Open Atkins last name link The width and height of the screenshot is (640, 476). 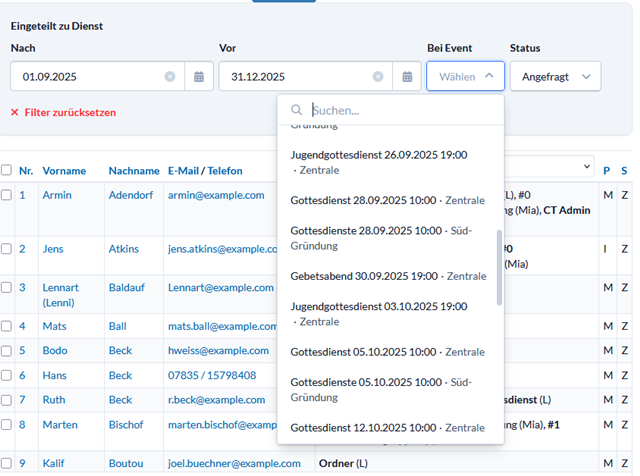[x=124, y=249]
